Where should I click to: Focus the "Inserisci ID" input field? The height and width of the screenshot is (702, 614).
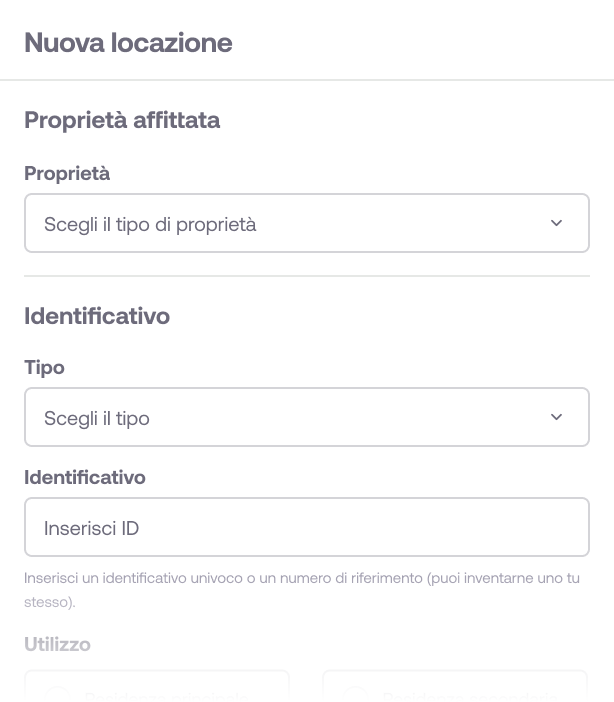coord(306,527)
